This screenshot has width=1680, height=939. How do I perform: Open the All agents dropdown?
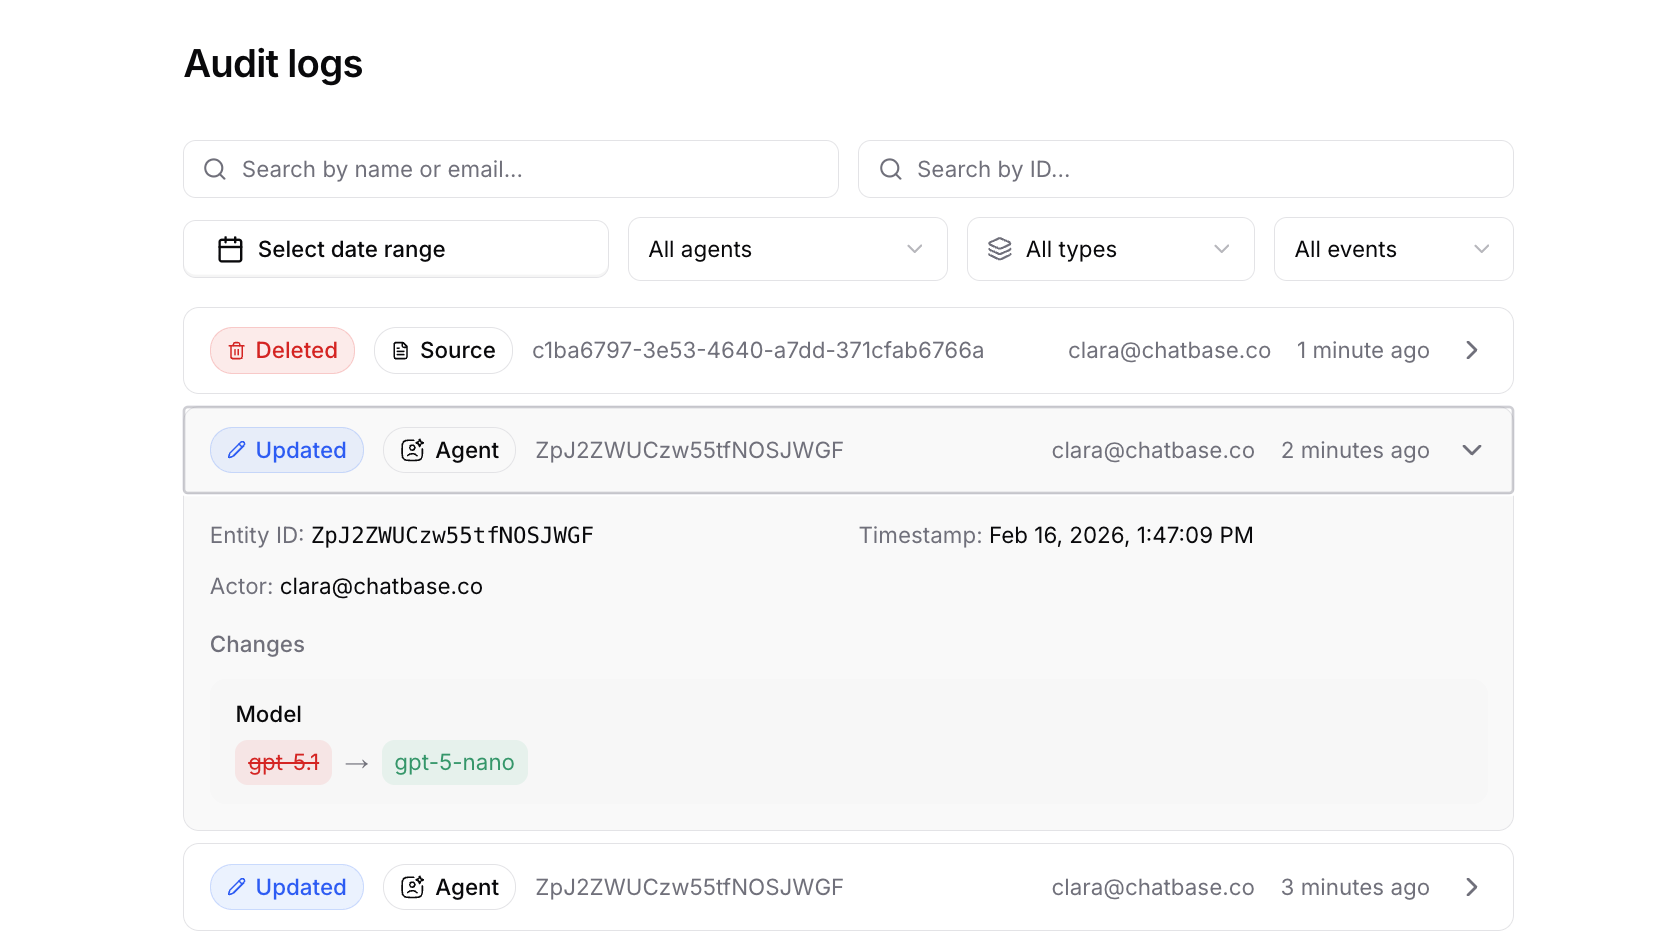pos(787,249)
